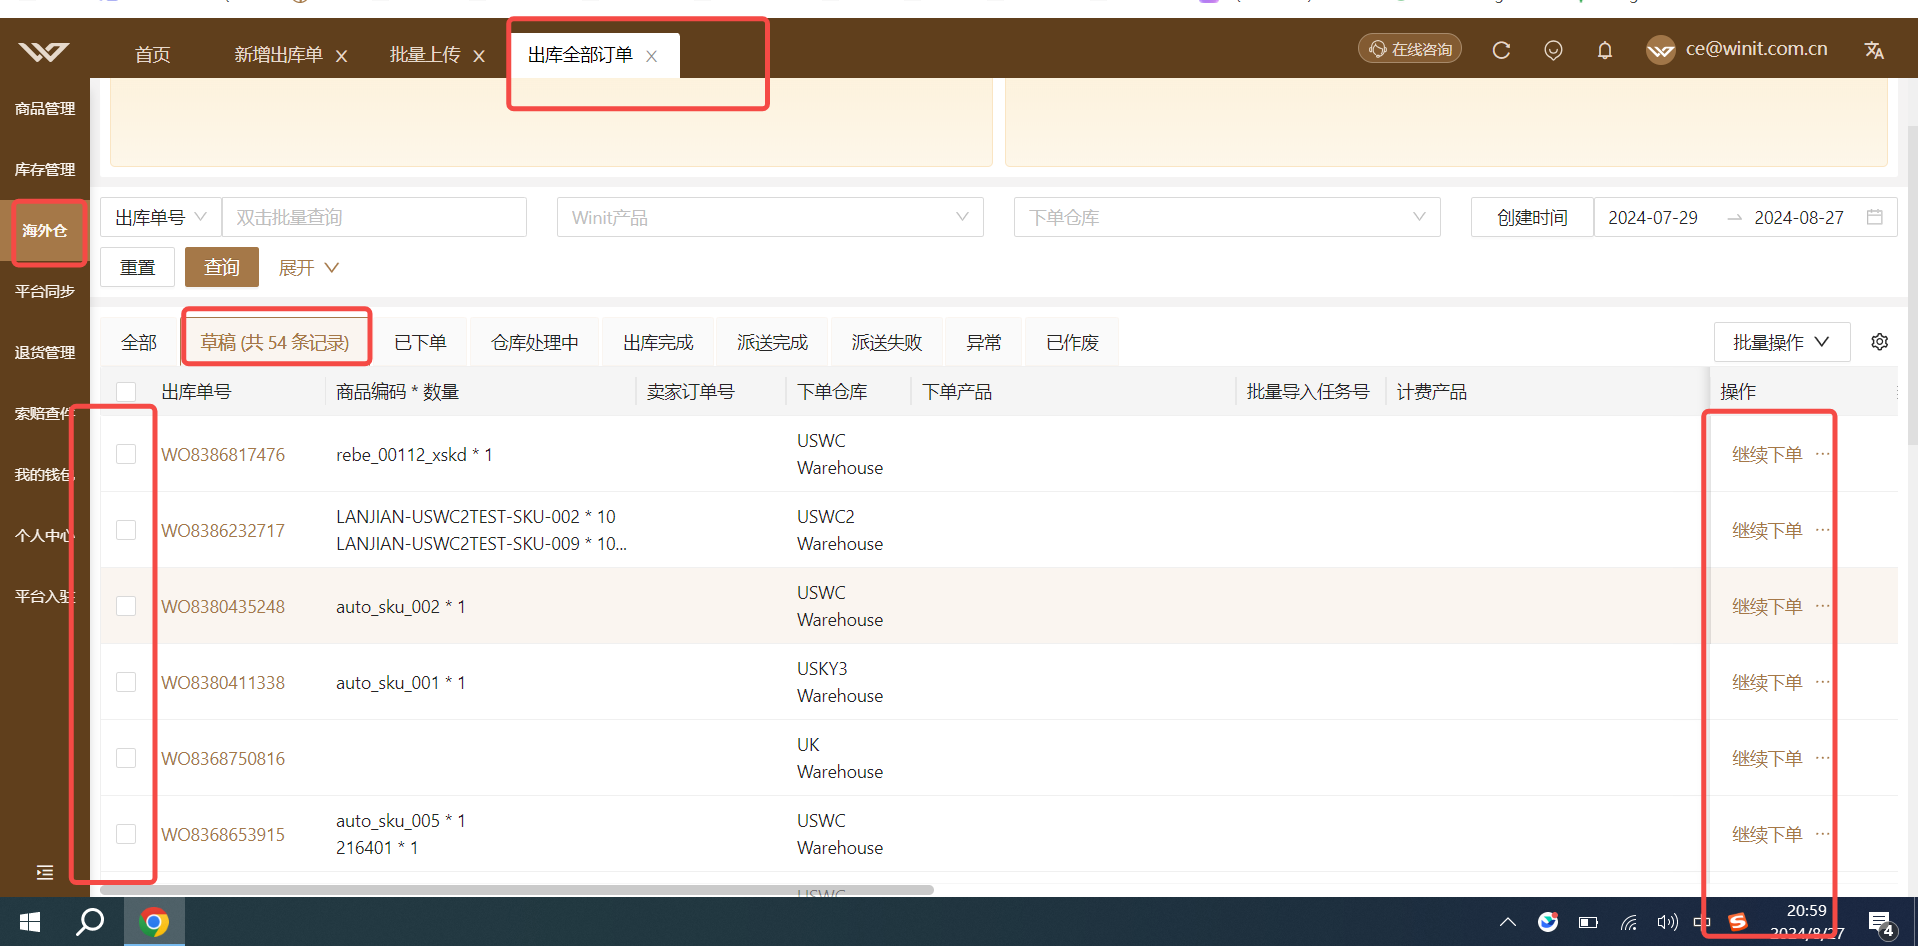Expand more filters with 展开

[309, 268]
